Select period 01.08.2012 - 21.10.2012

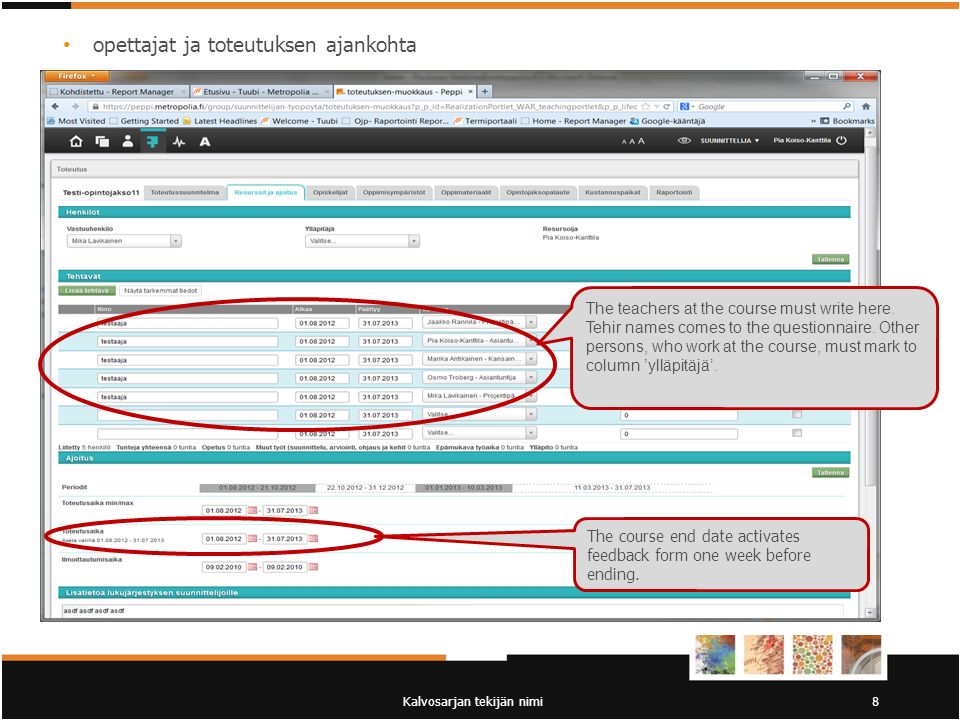(257, 488)
